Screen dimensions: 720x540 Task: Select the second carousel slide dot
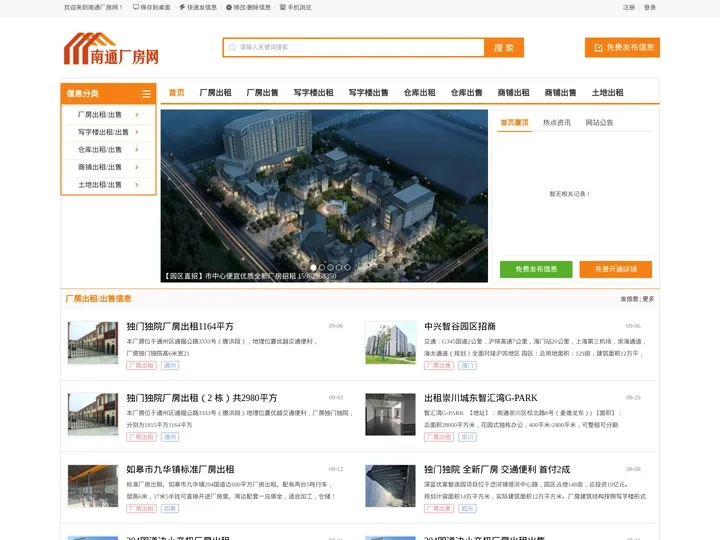pos(322,267)
